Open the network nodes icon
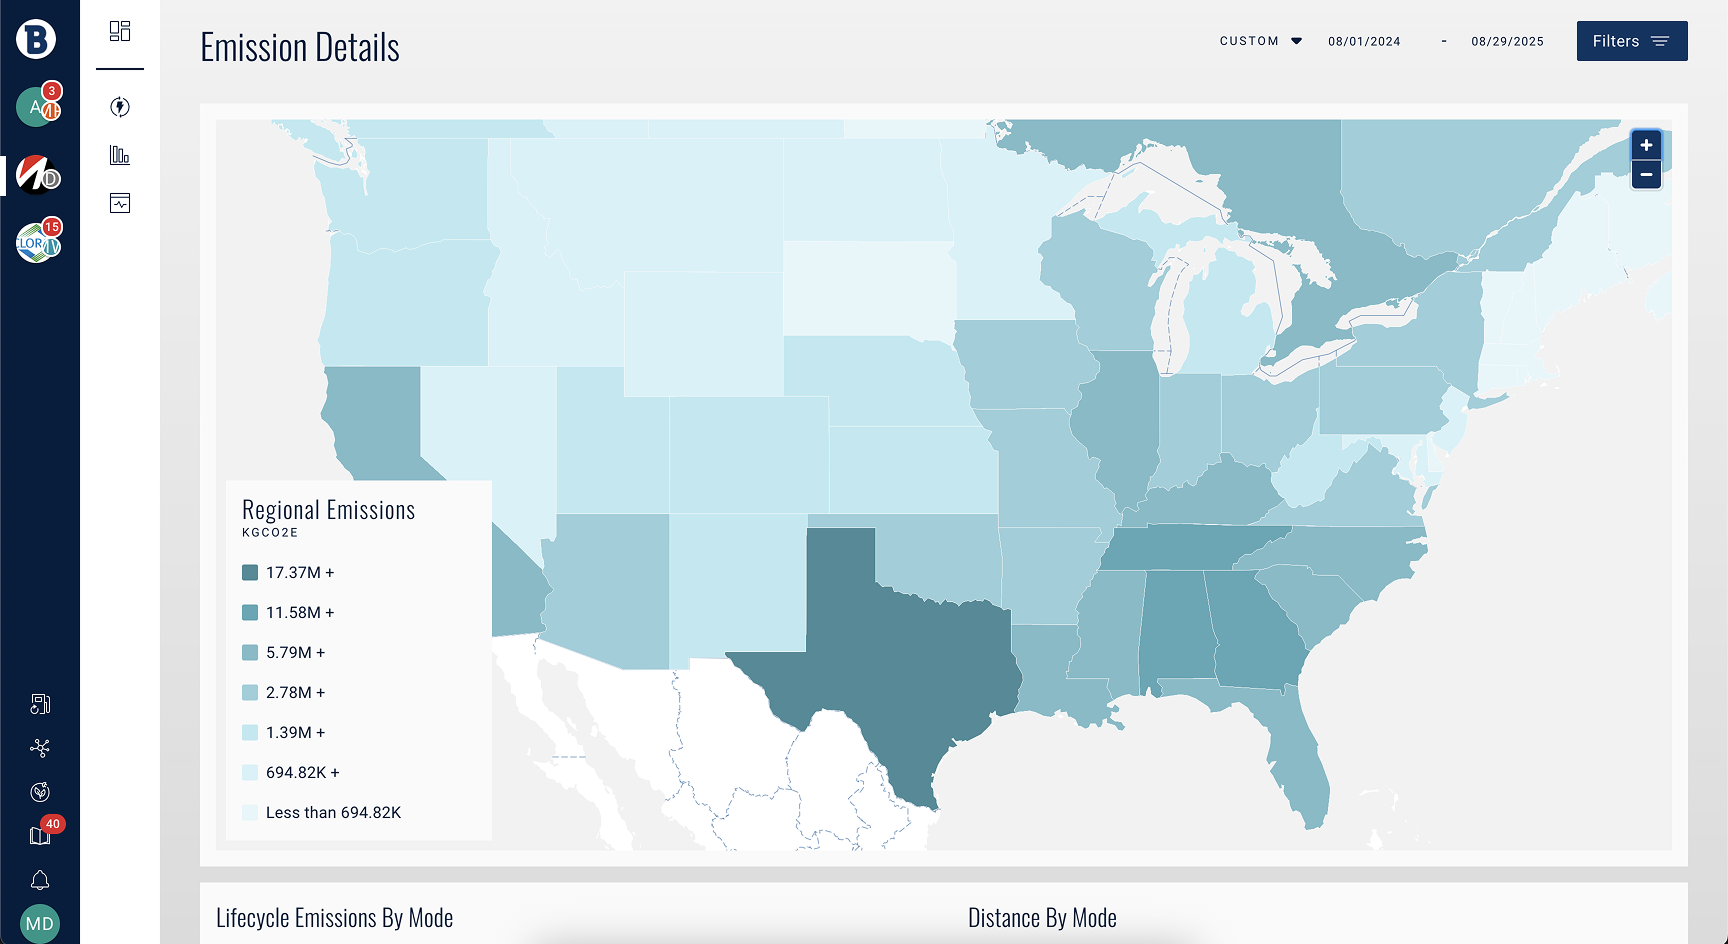 point(40,748)
